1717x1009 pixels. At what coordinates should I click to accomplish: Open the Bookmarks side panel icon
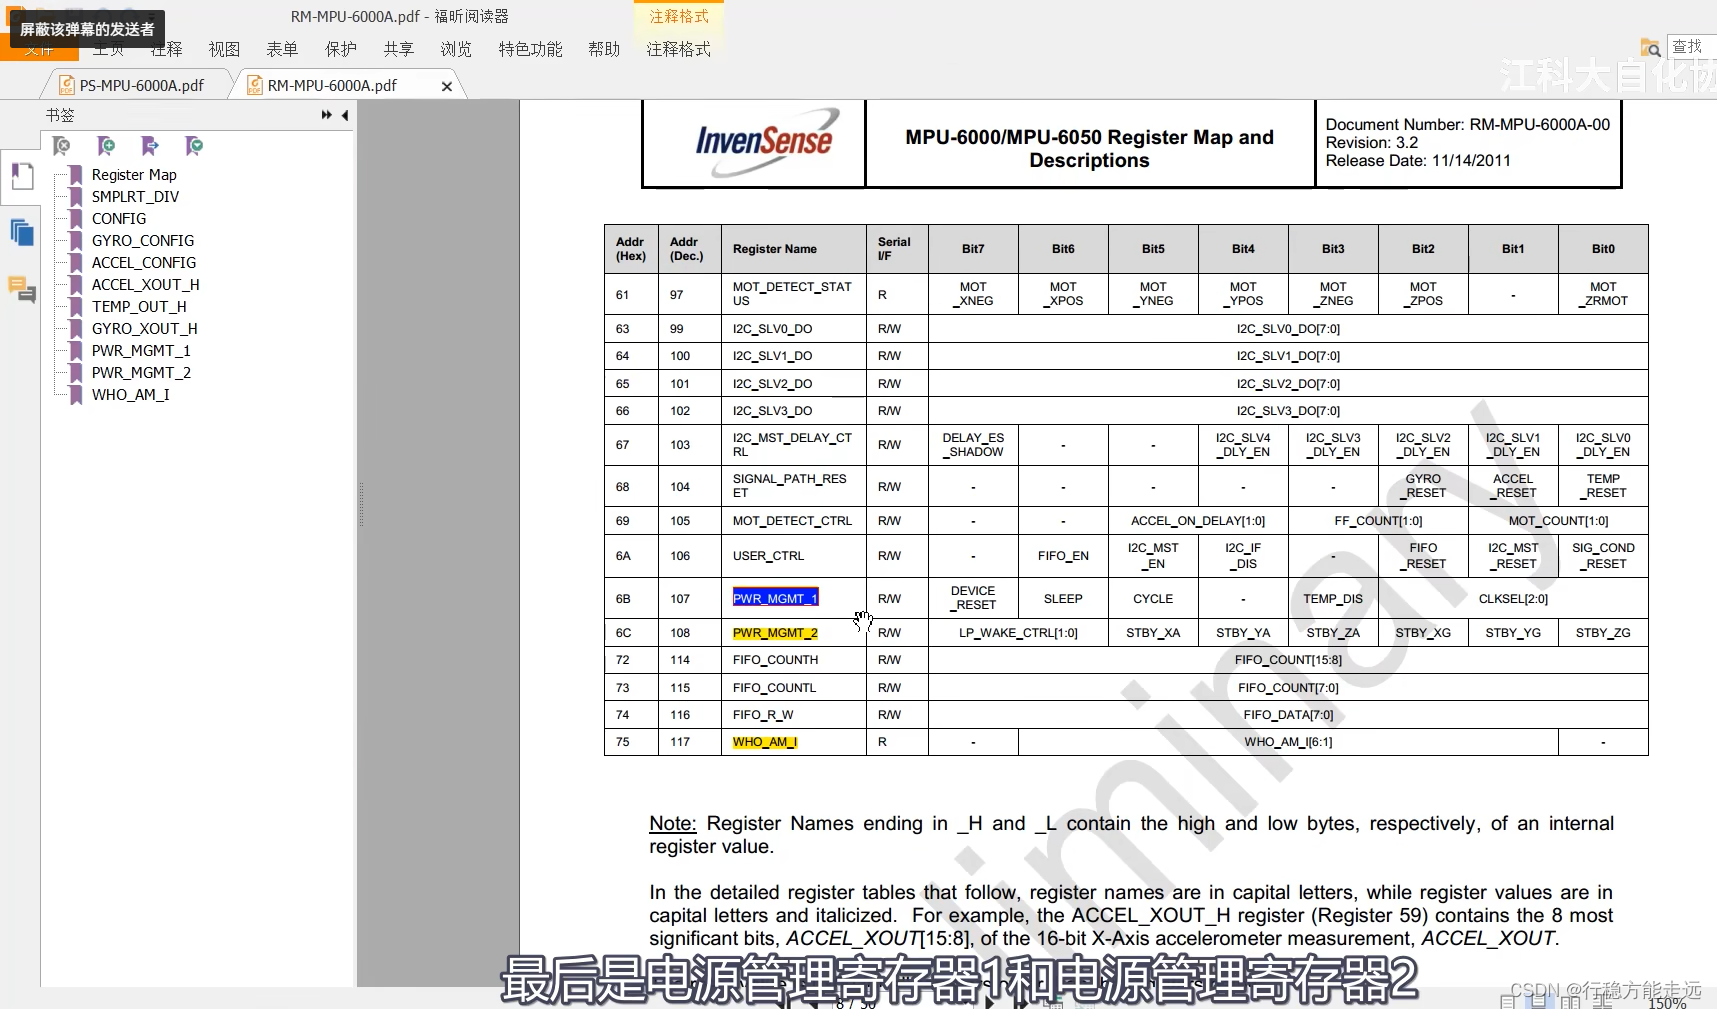click(22, 178)
